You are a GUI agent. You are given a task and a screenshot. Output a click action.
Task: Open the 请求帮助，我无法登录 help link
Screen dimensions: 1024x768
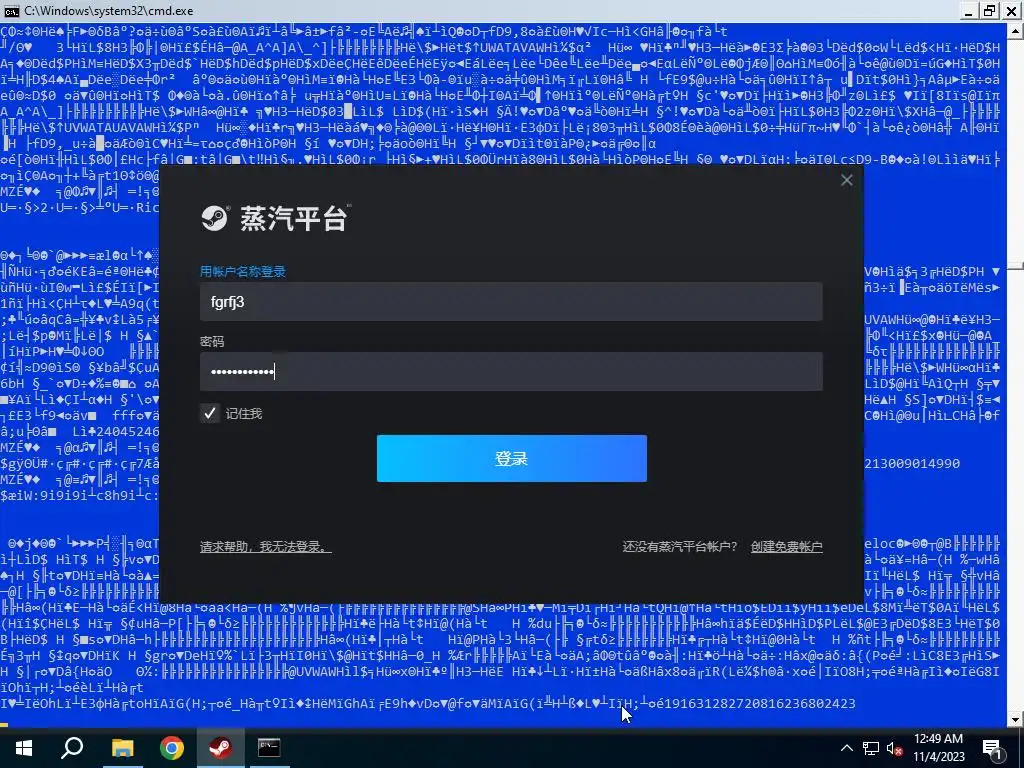point(265,547)
